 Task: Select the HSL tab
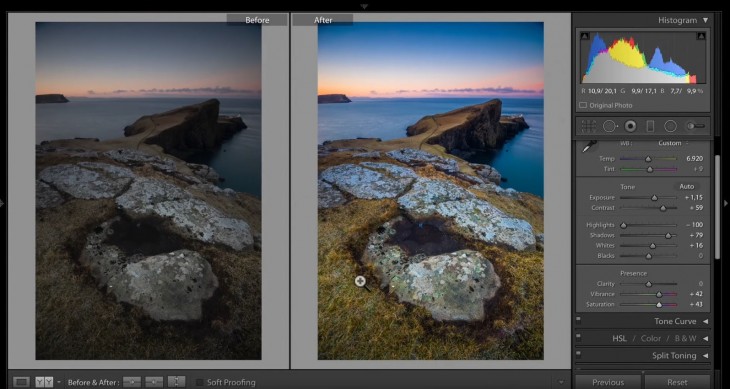point(619,339)
